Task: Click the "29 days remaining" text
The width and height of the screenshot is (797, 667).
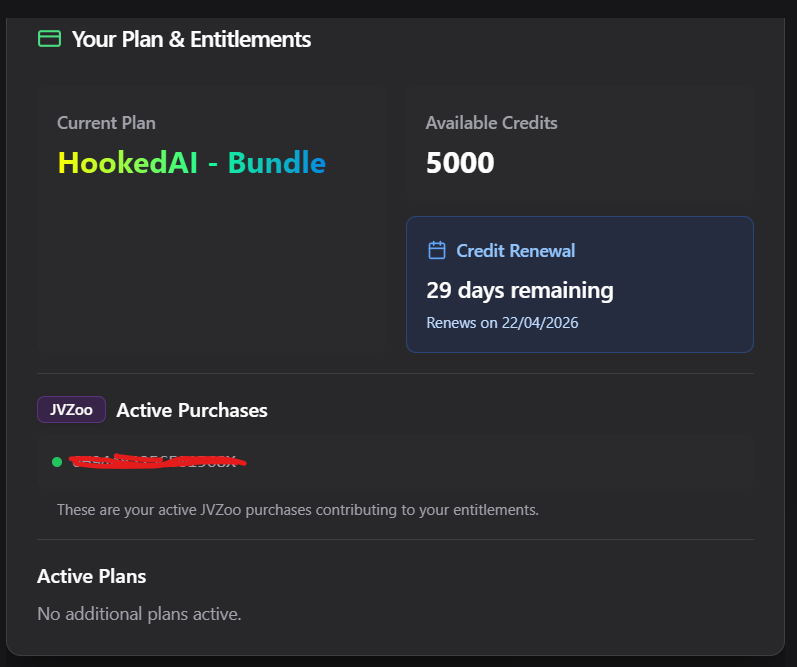Action: tap(520, 291)
